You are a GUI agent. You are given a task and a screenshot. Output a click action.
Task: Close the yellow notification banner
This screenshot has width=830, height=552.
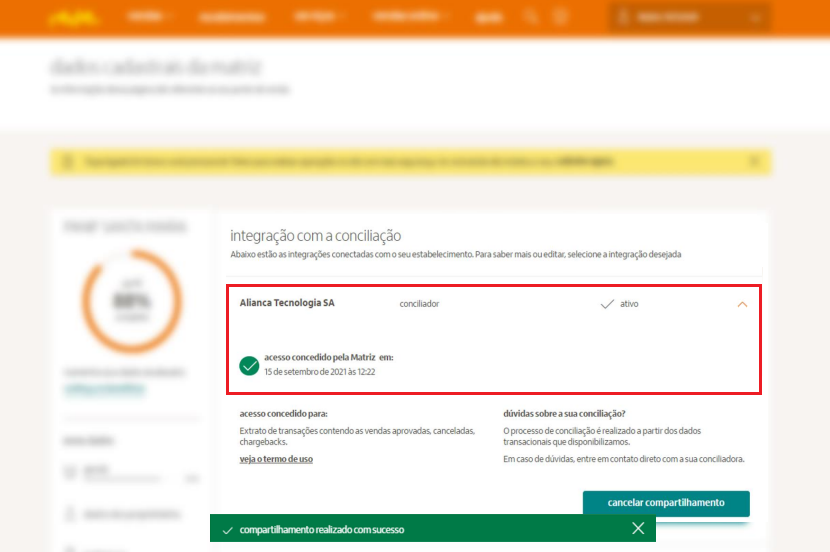click(x=754, y=161)
